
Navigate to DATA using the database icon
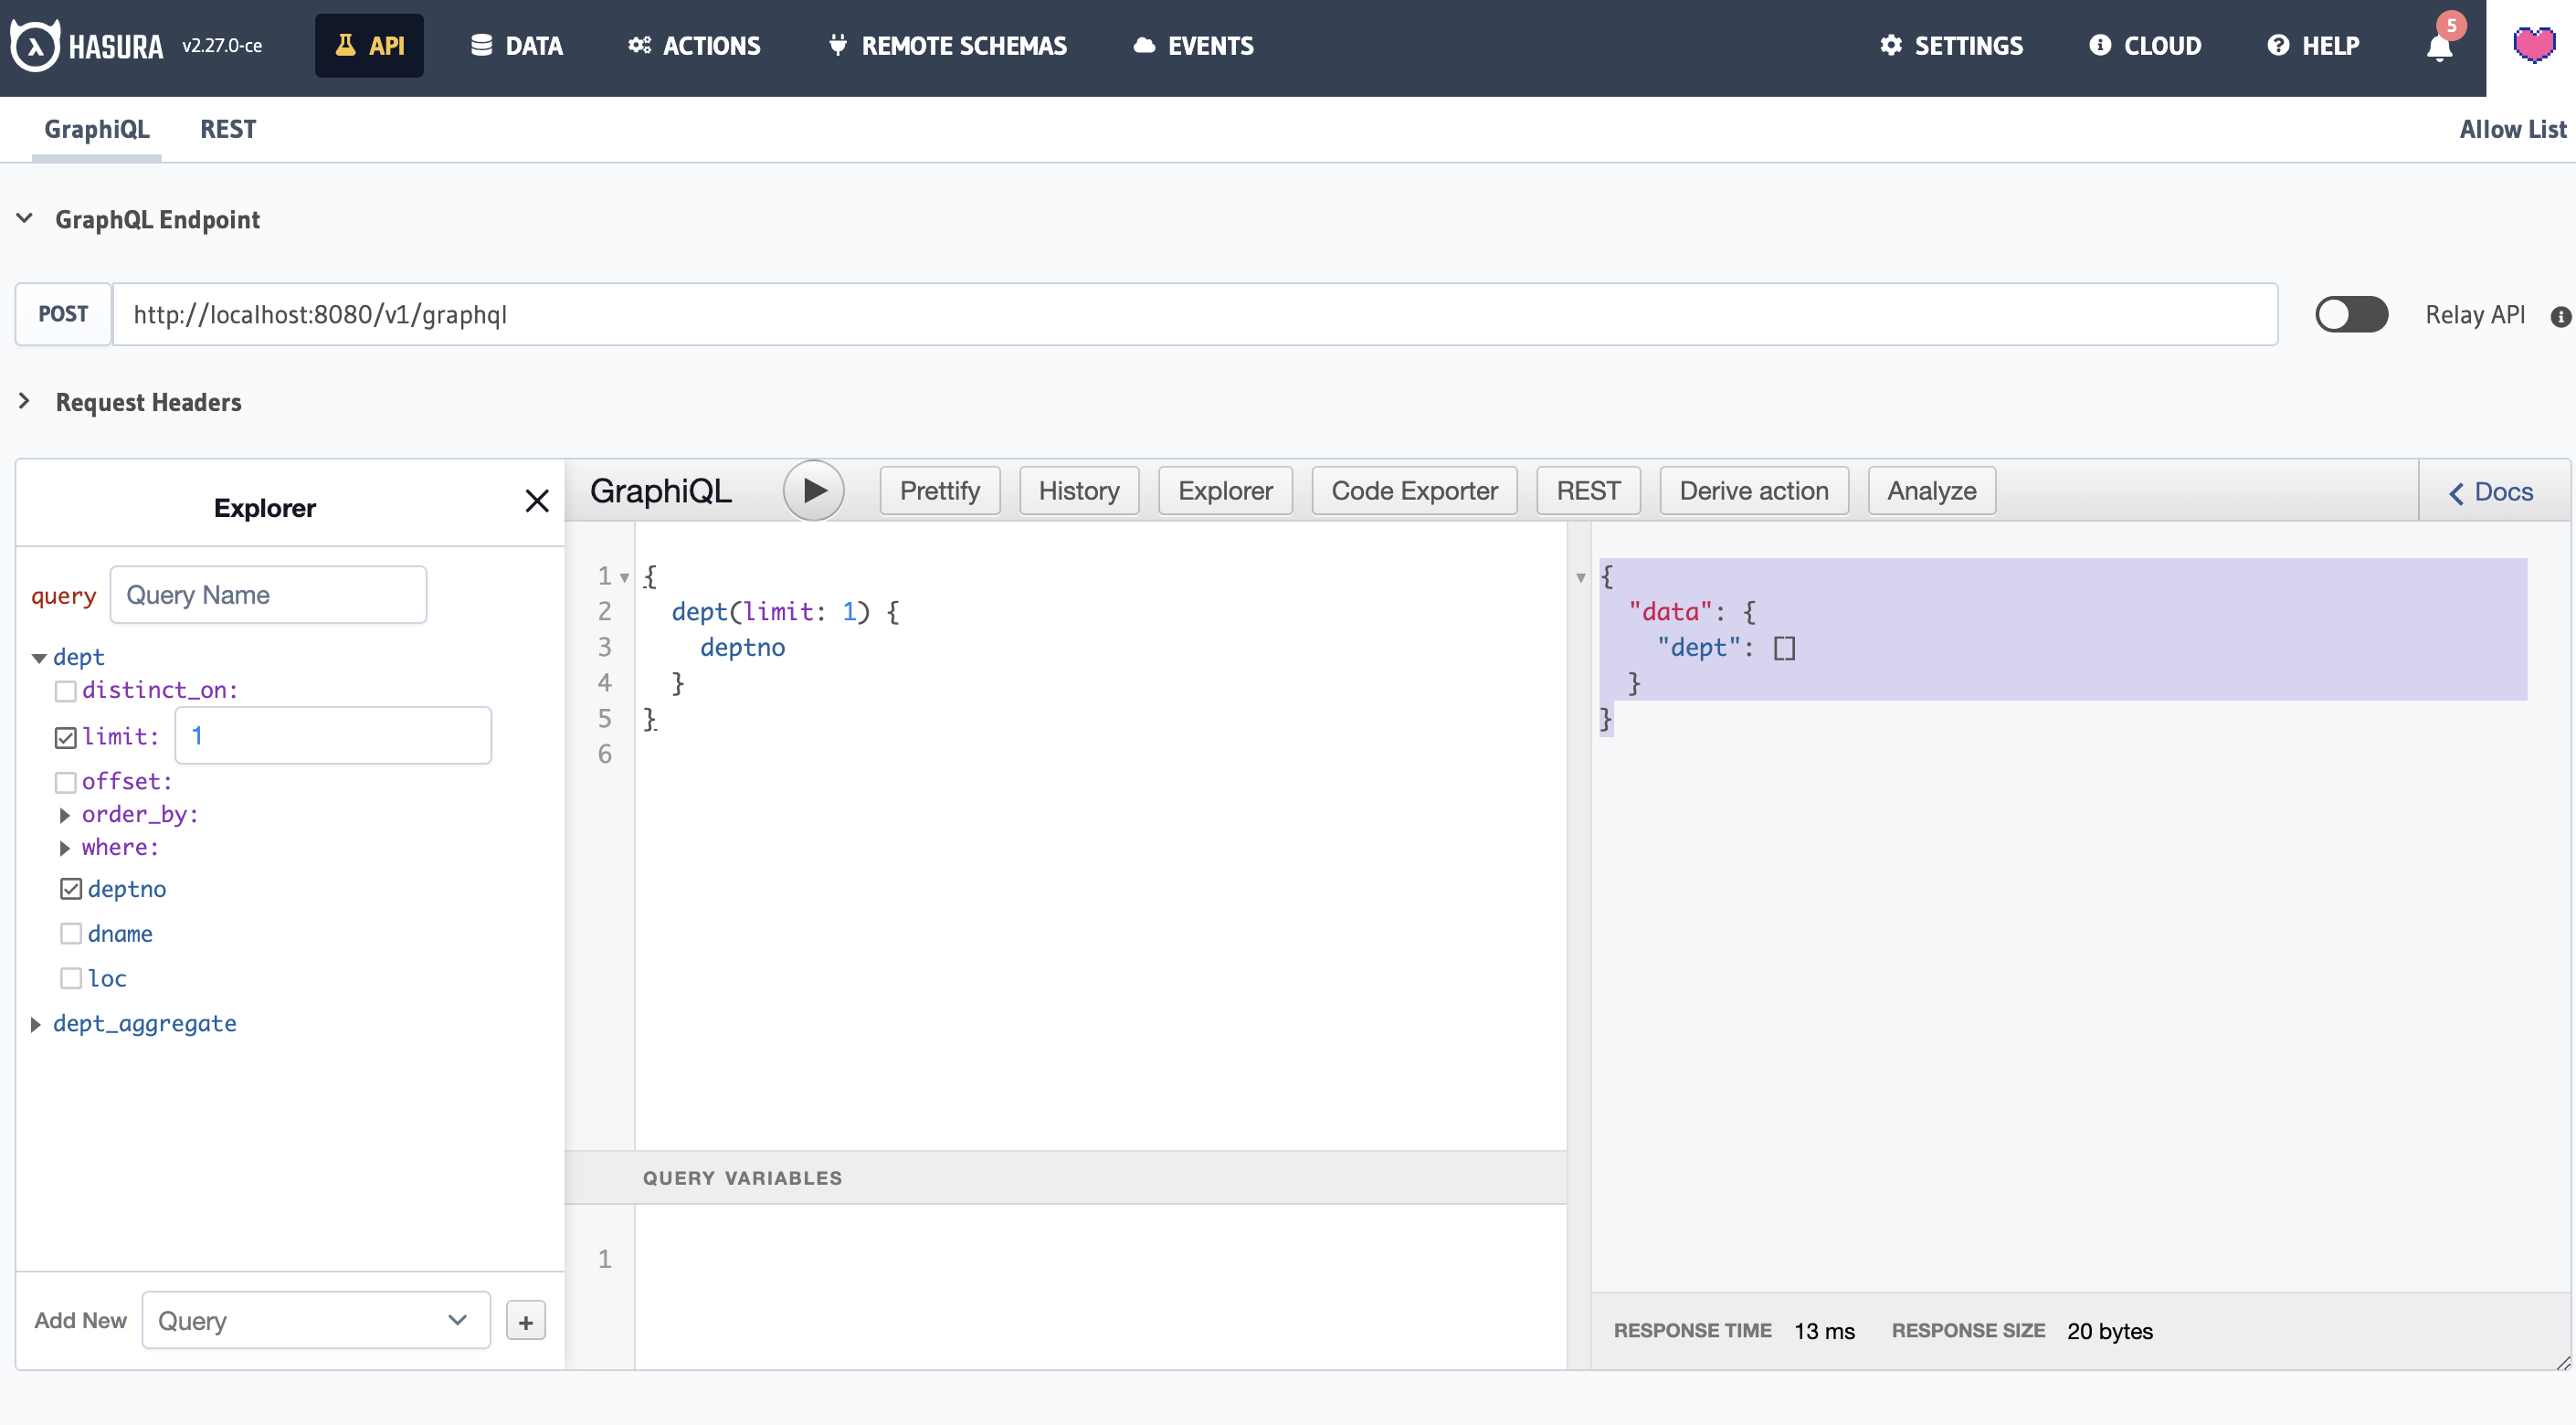point(515,45)
